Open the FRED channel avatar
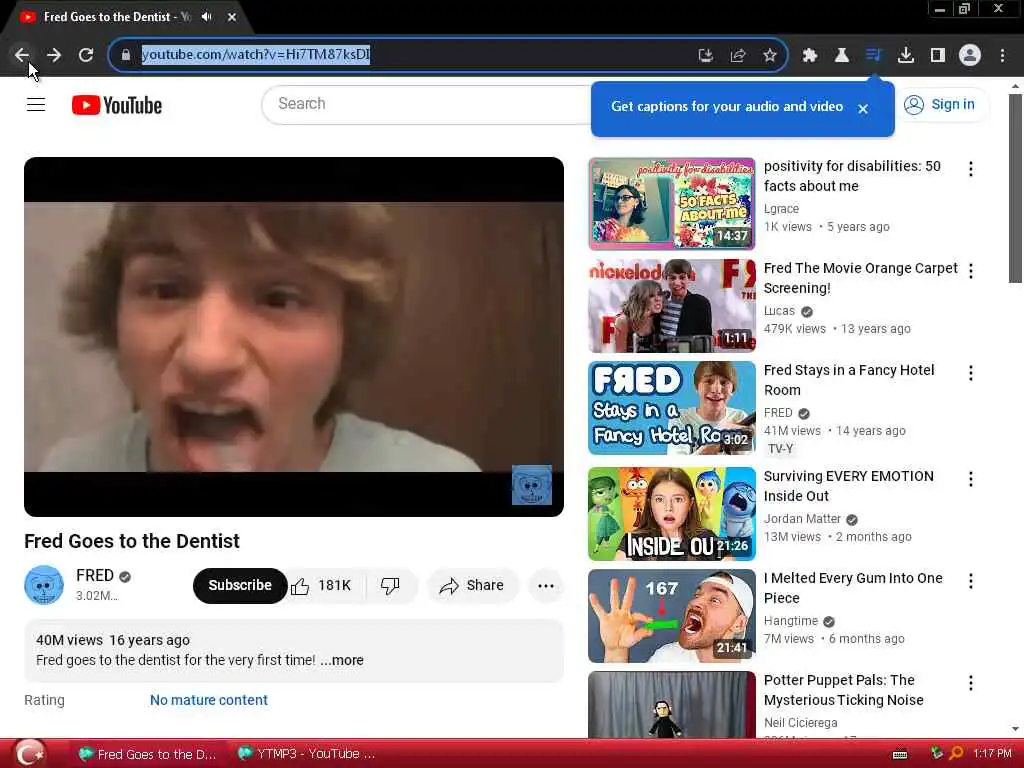 (x=44, y=585)
